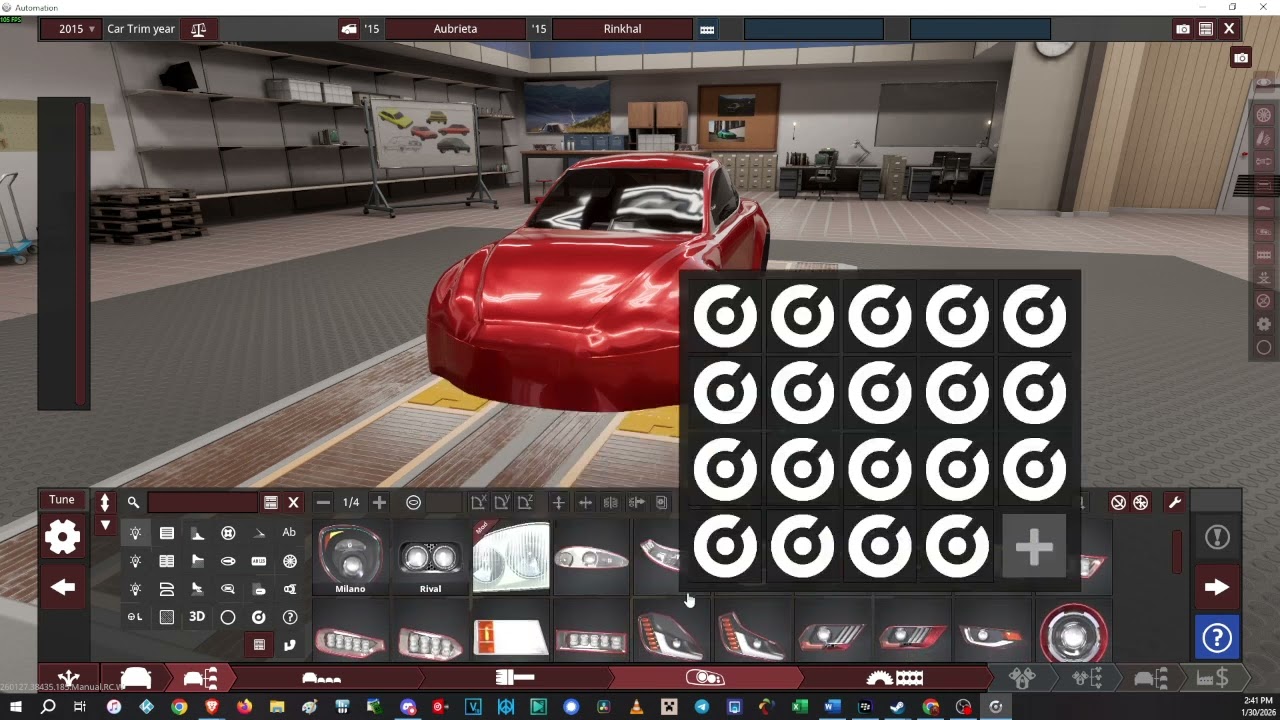Open the wrench advanced settings icon
Screen dimensions: 1280x720
point(1175,502)
